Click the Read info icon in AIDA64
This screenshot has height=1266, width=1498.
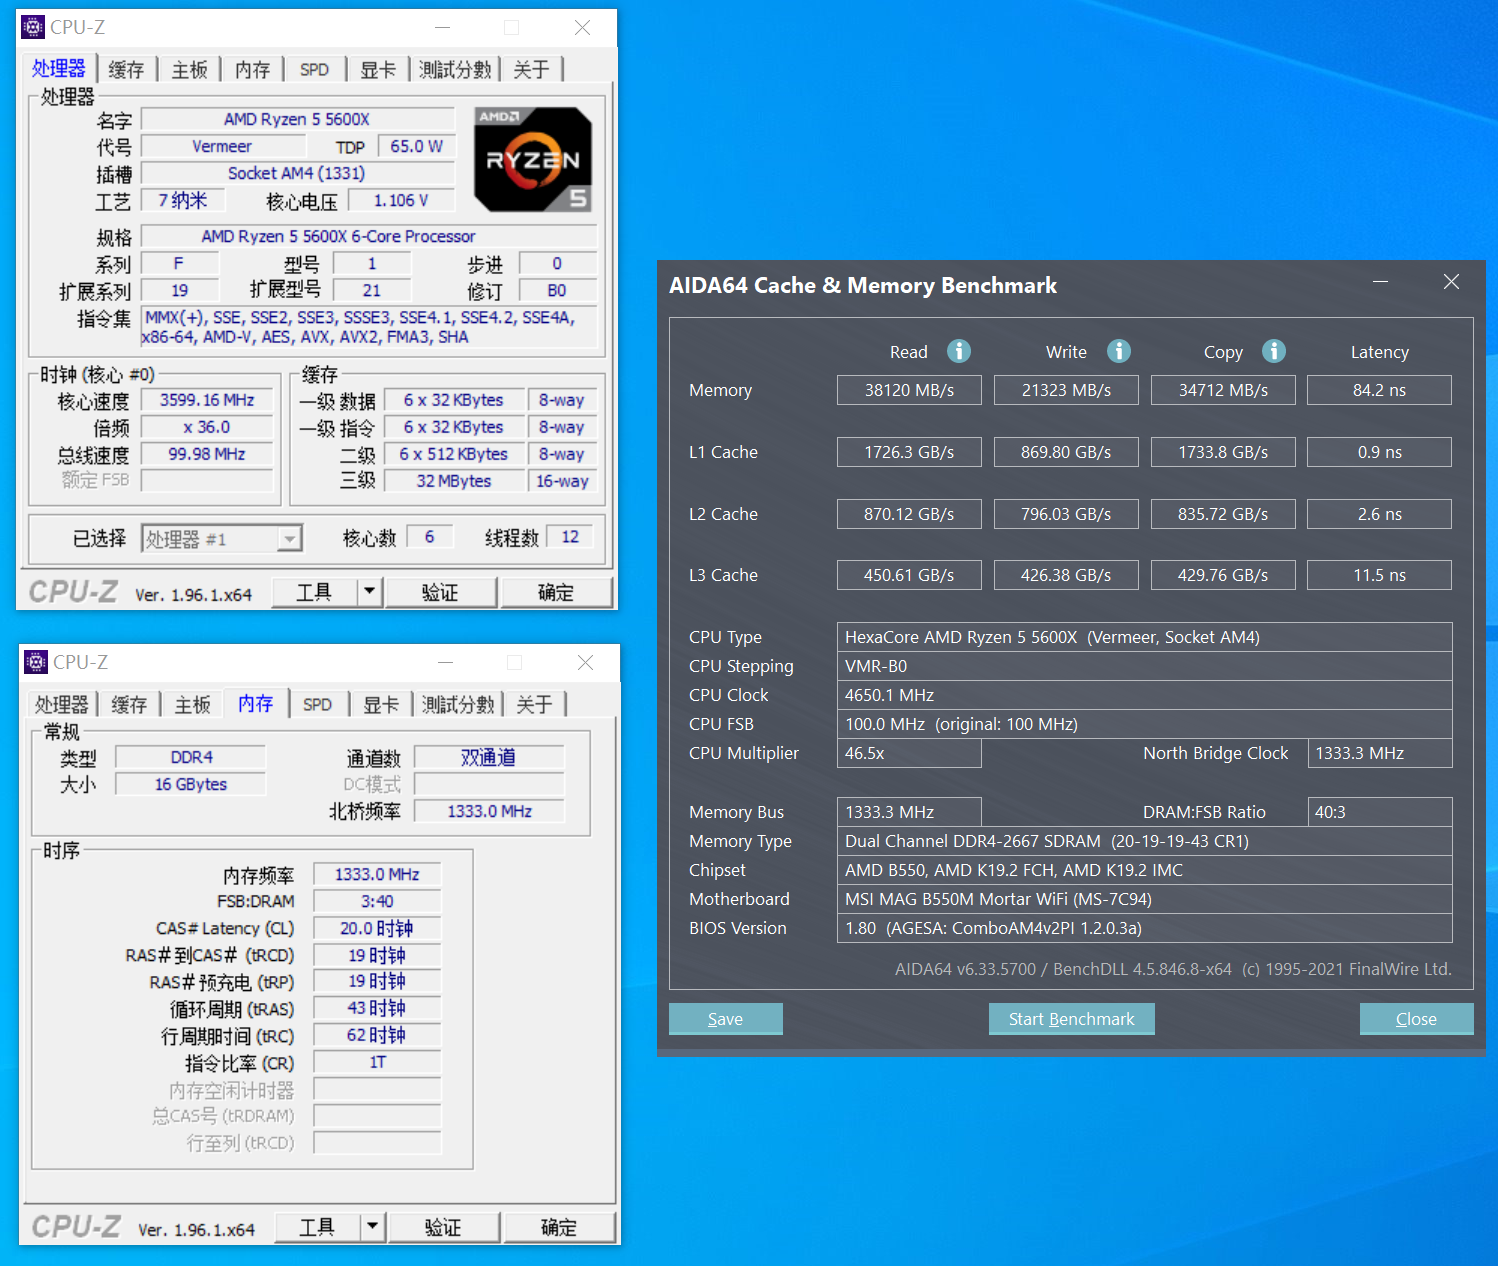pyautogui.click(x=958, y=351)
